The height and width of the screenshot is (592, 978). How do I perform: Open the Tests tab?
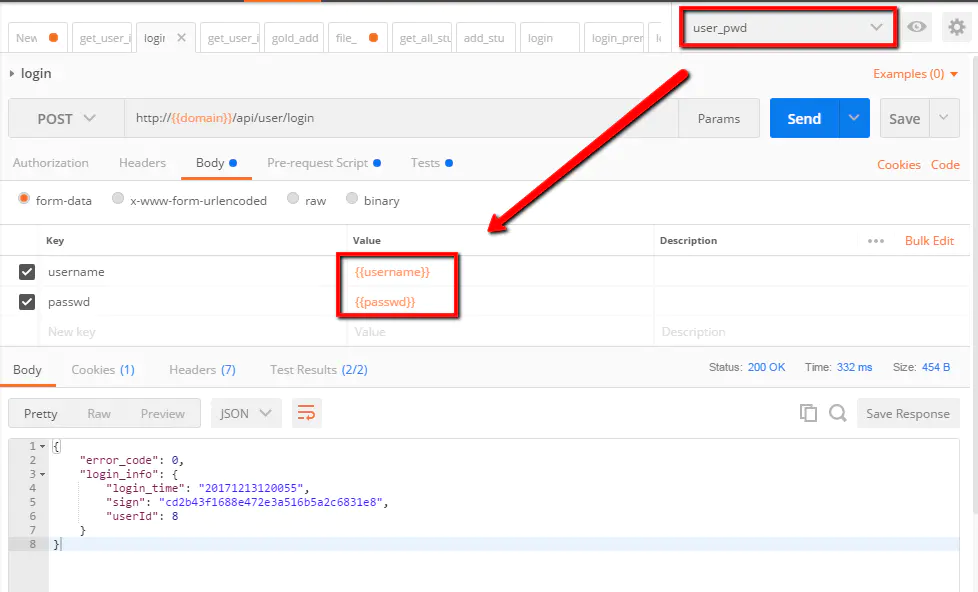coord(432,163)
